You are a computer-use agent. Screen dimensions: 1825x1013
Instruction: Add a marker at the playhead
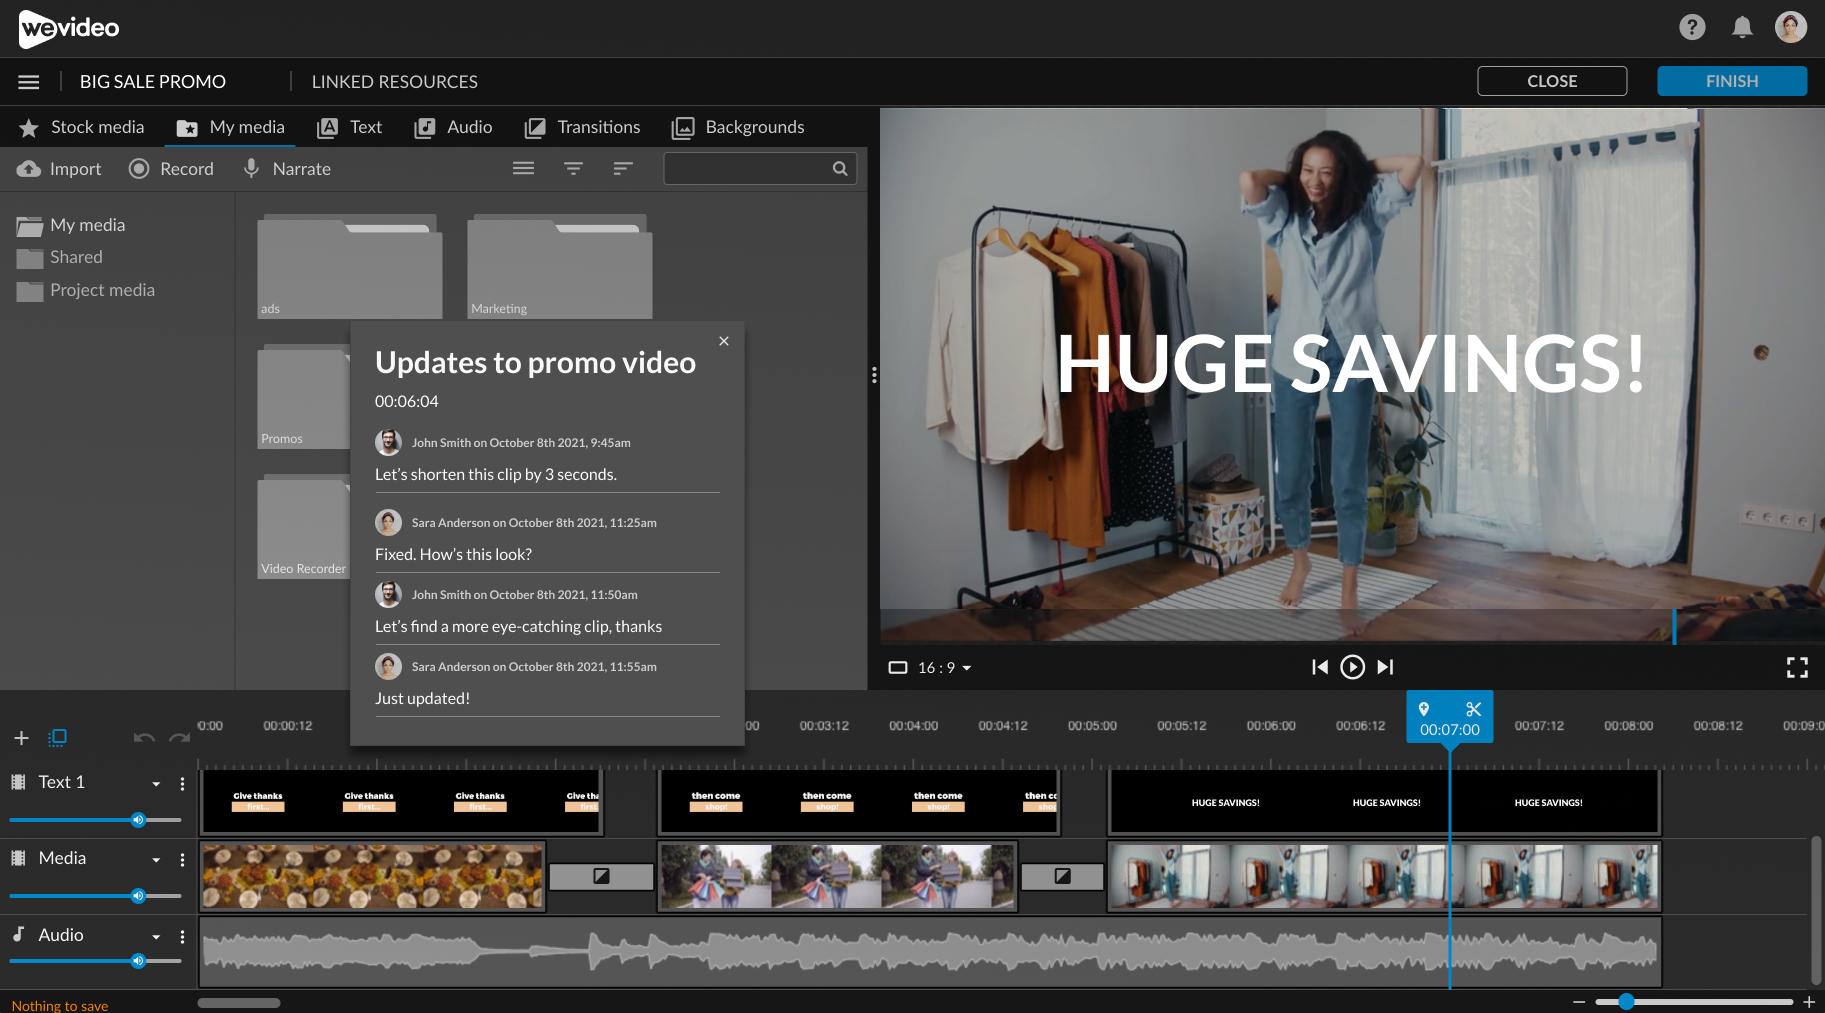[1424, 709]
